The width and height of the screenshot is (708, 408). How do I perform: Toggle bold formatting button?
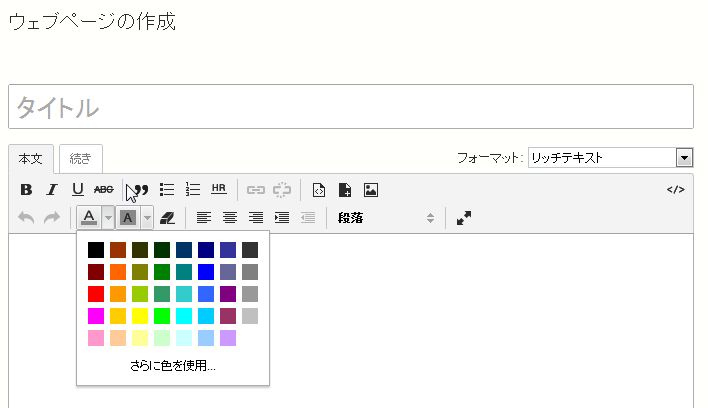click(26, 190)
